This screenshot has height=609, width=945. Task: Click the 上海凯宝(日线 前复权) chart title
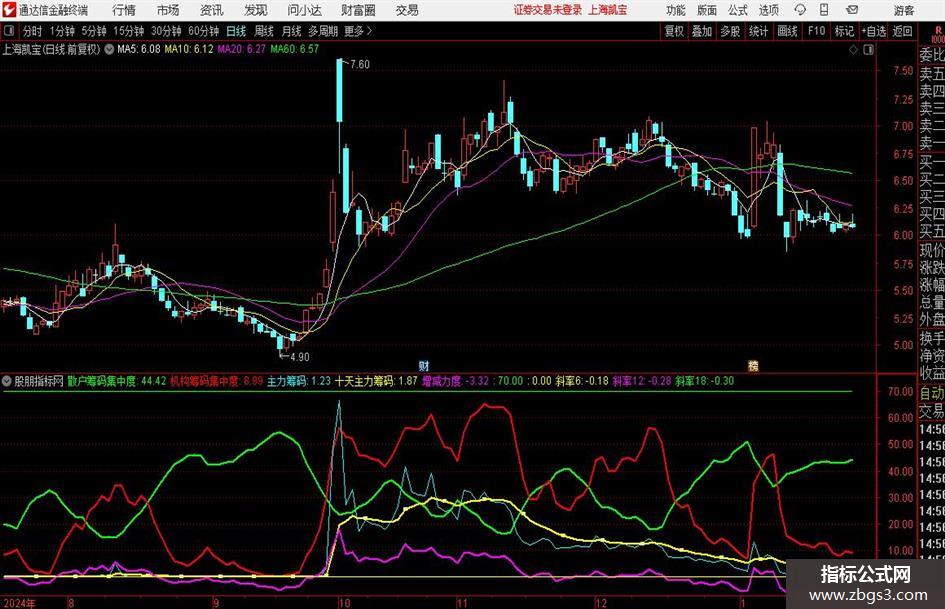51,49
